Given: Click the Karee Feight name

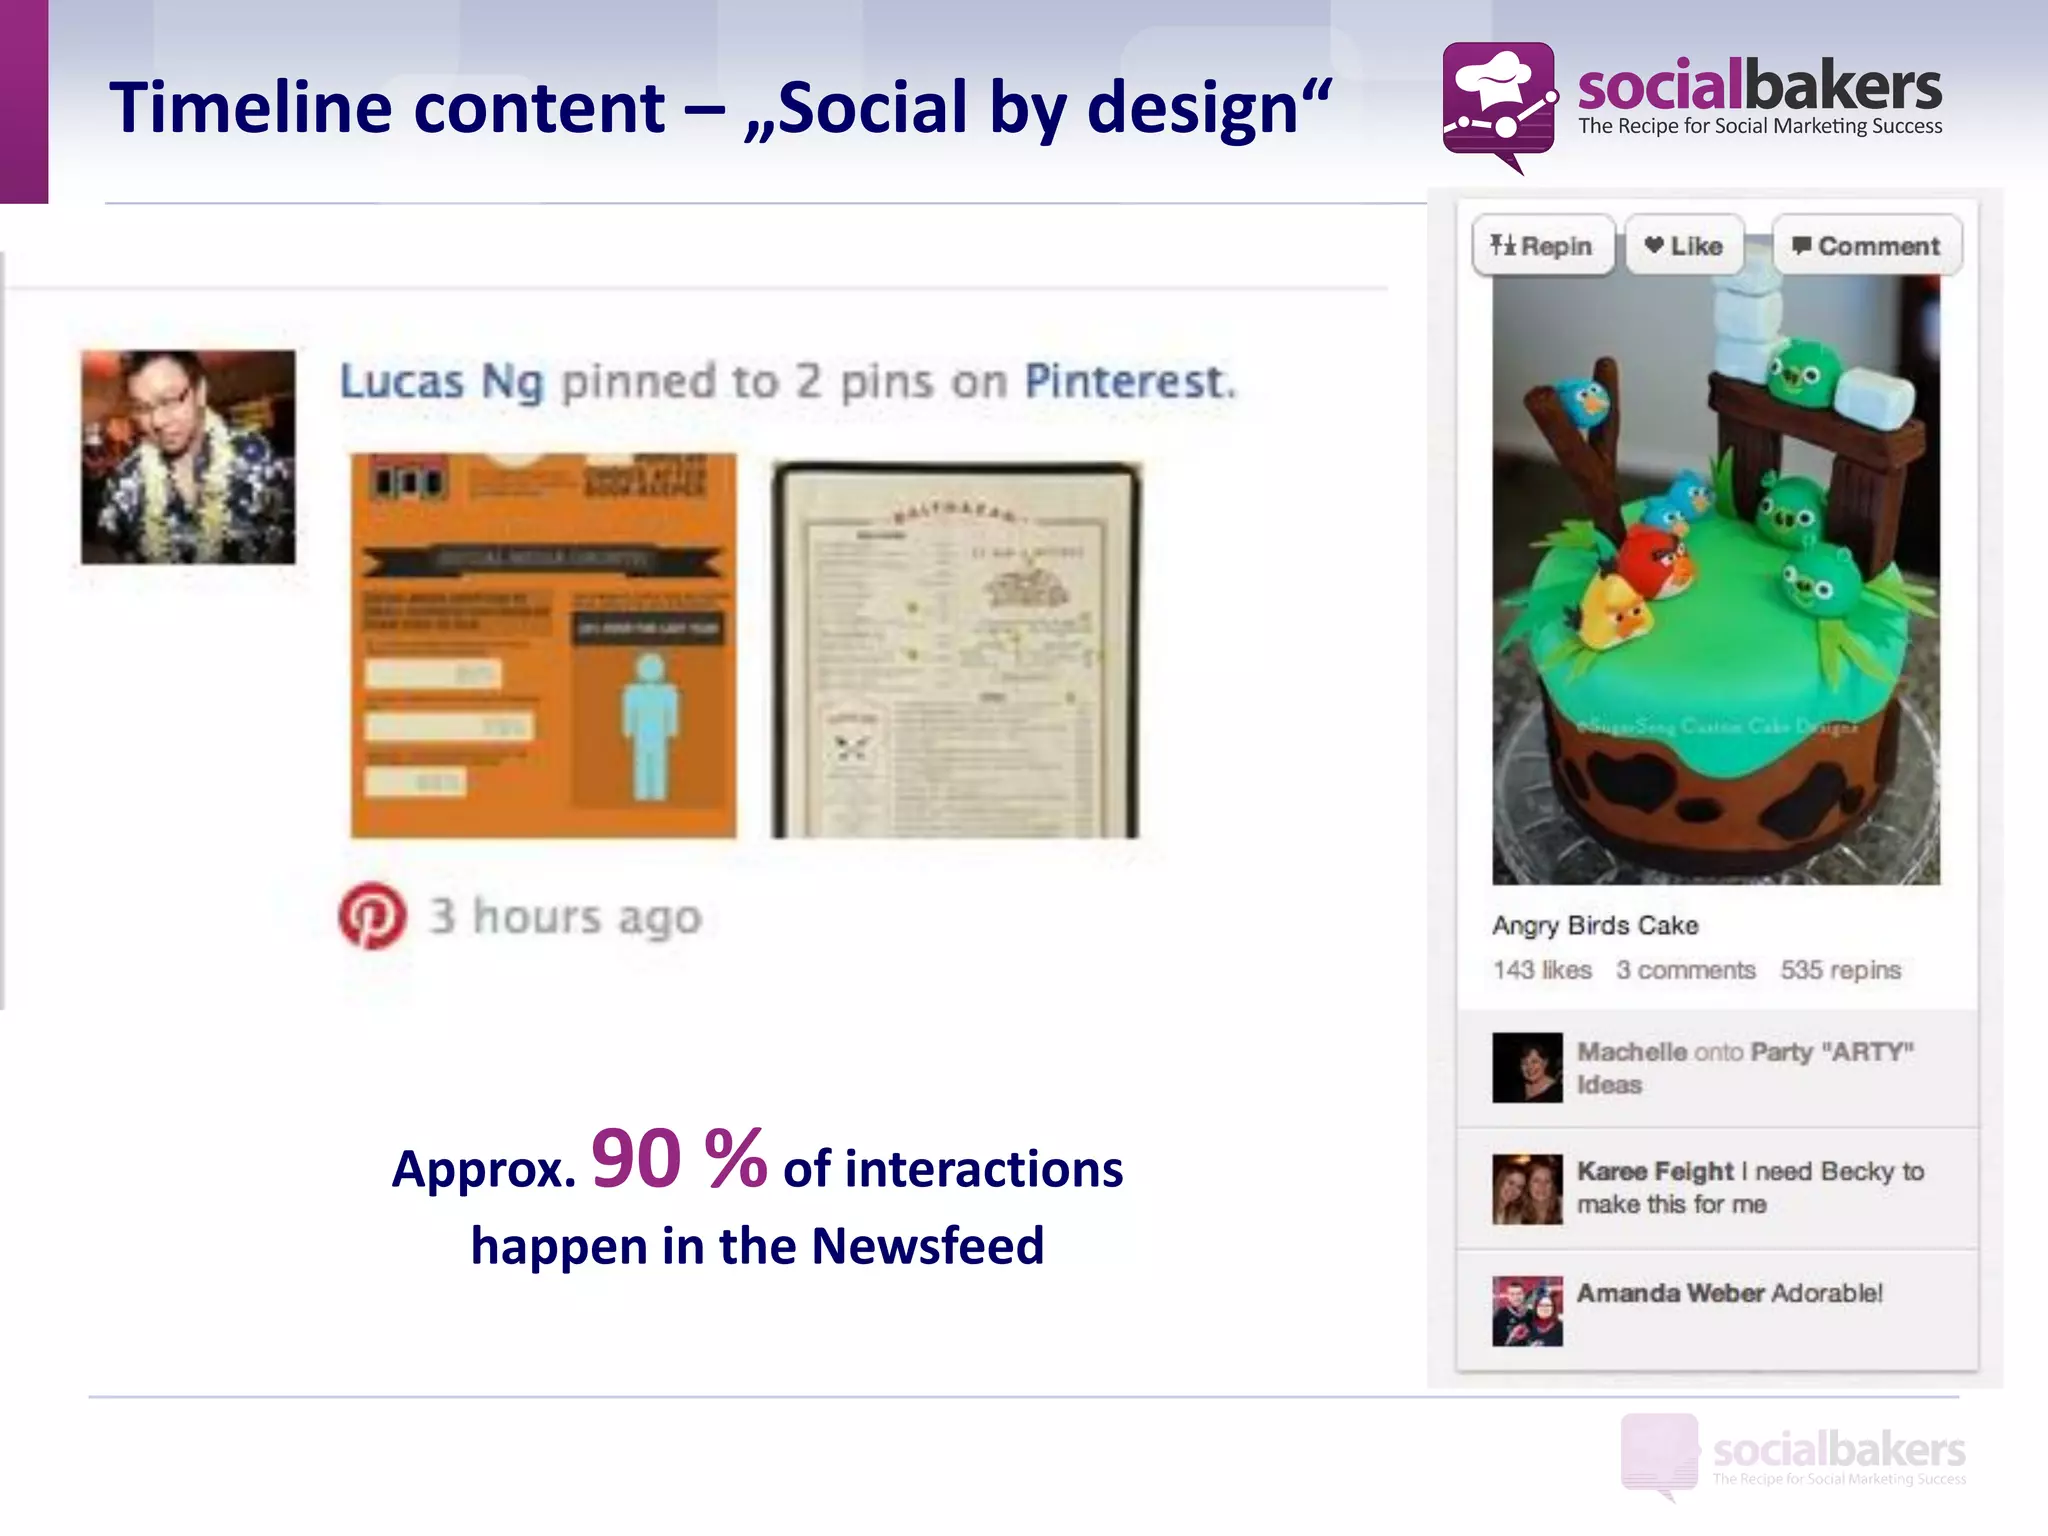Looking at the screenshot, I should [1655, 1171].
